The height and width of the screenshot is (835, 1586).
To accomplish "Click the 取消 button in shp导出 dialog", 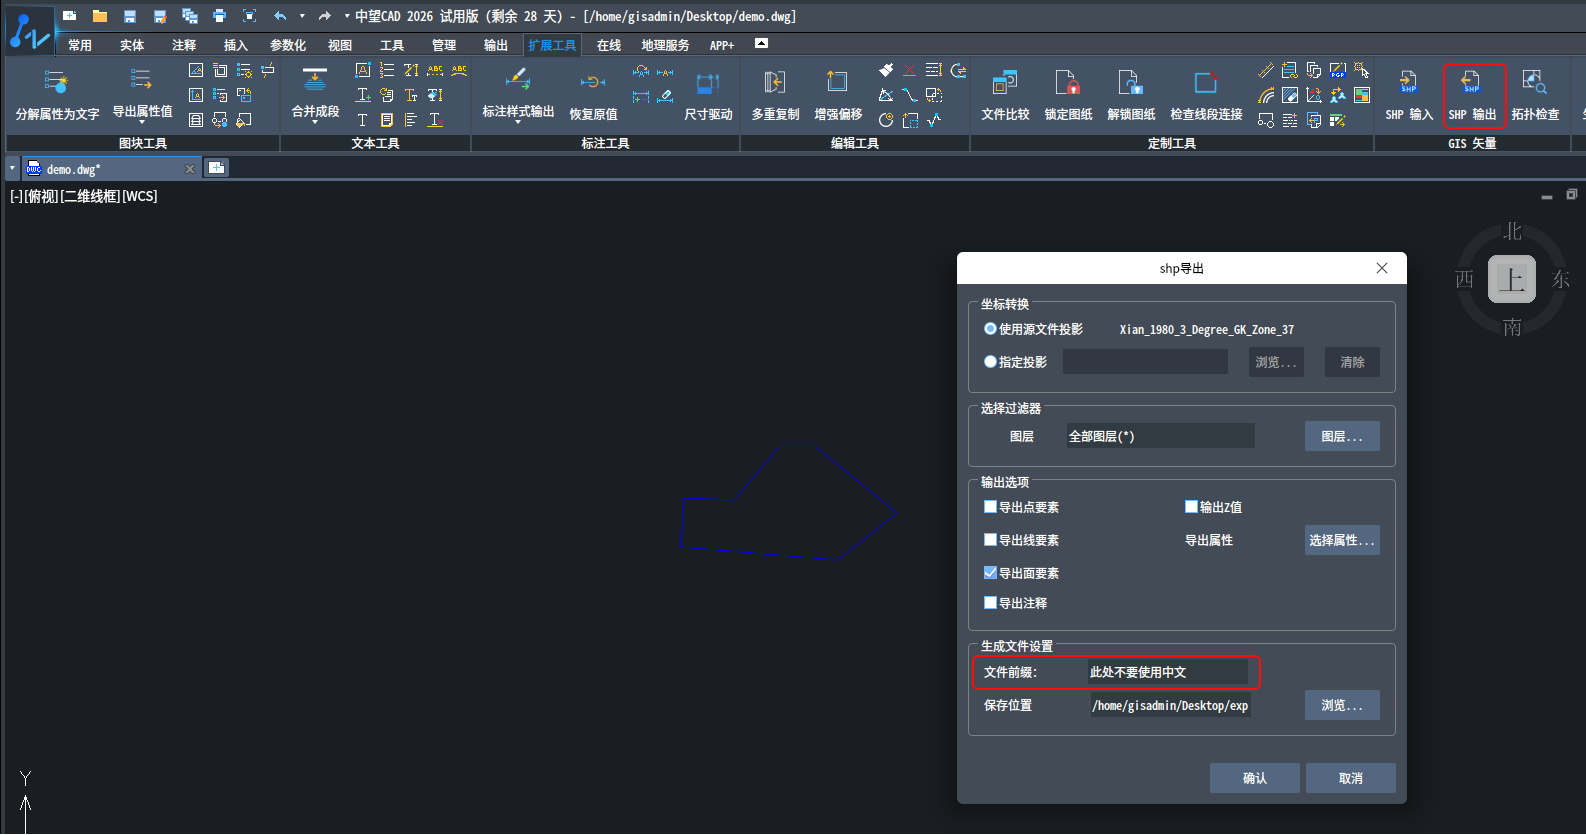I will [1350, 778].
